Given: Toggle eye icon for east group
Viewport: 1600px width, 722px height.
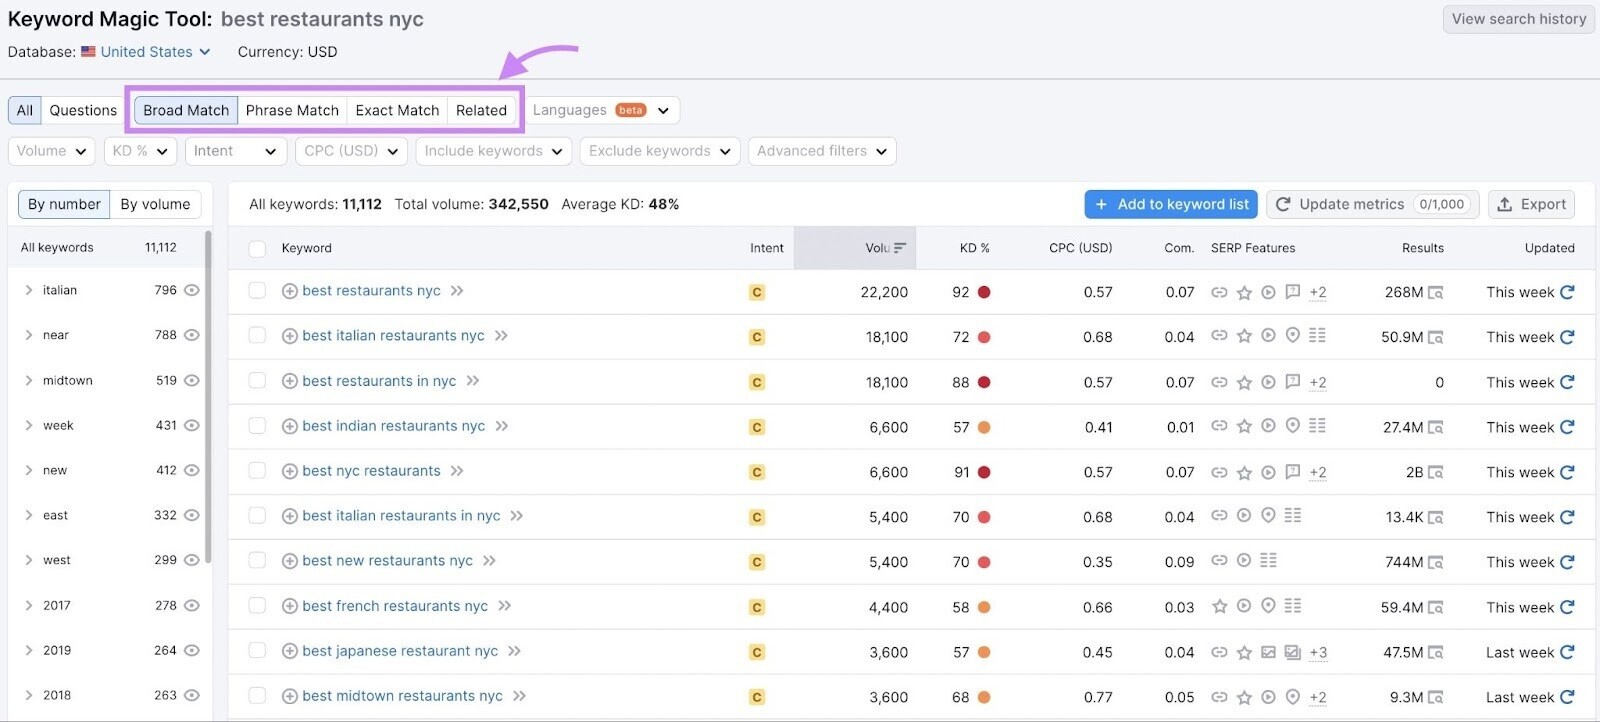Looking at the screenshot, I should tap(192, 515).
